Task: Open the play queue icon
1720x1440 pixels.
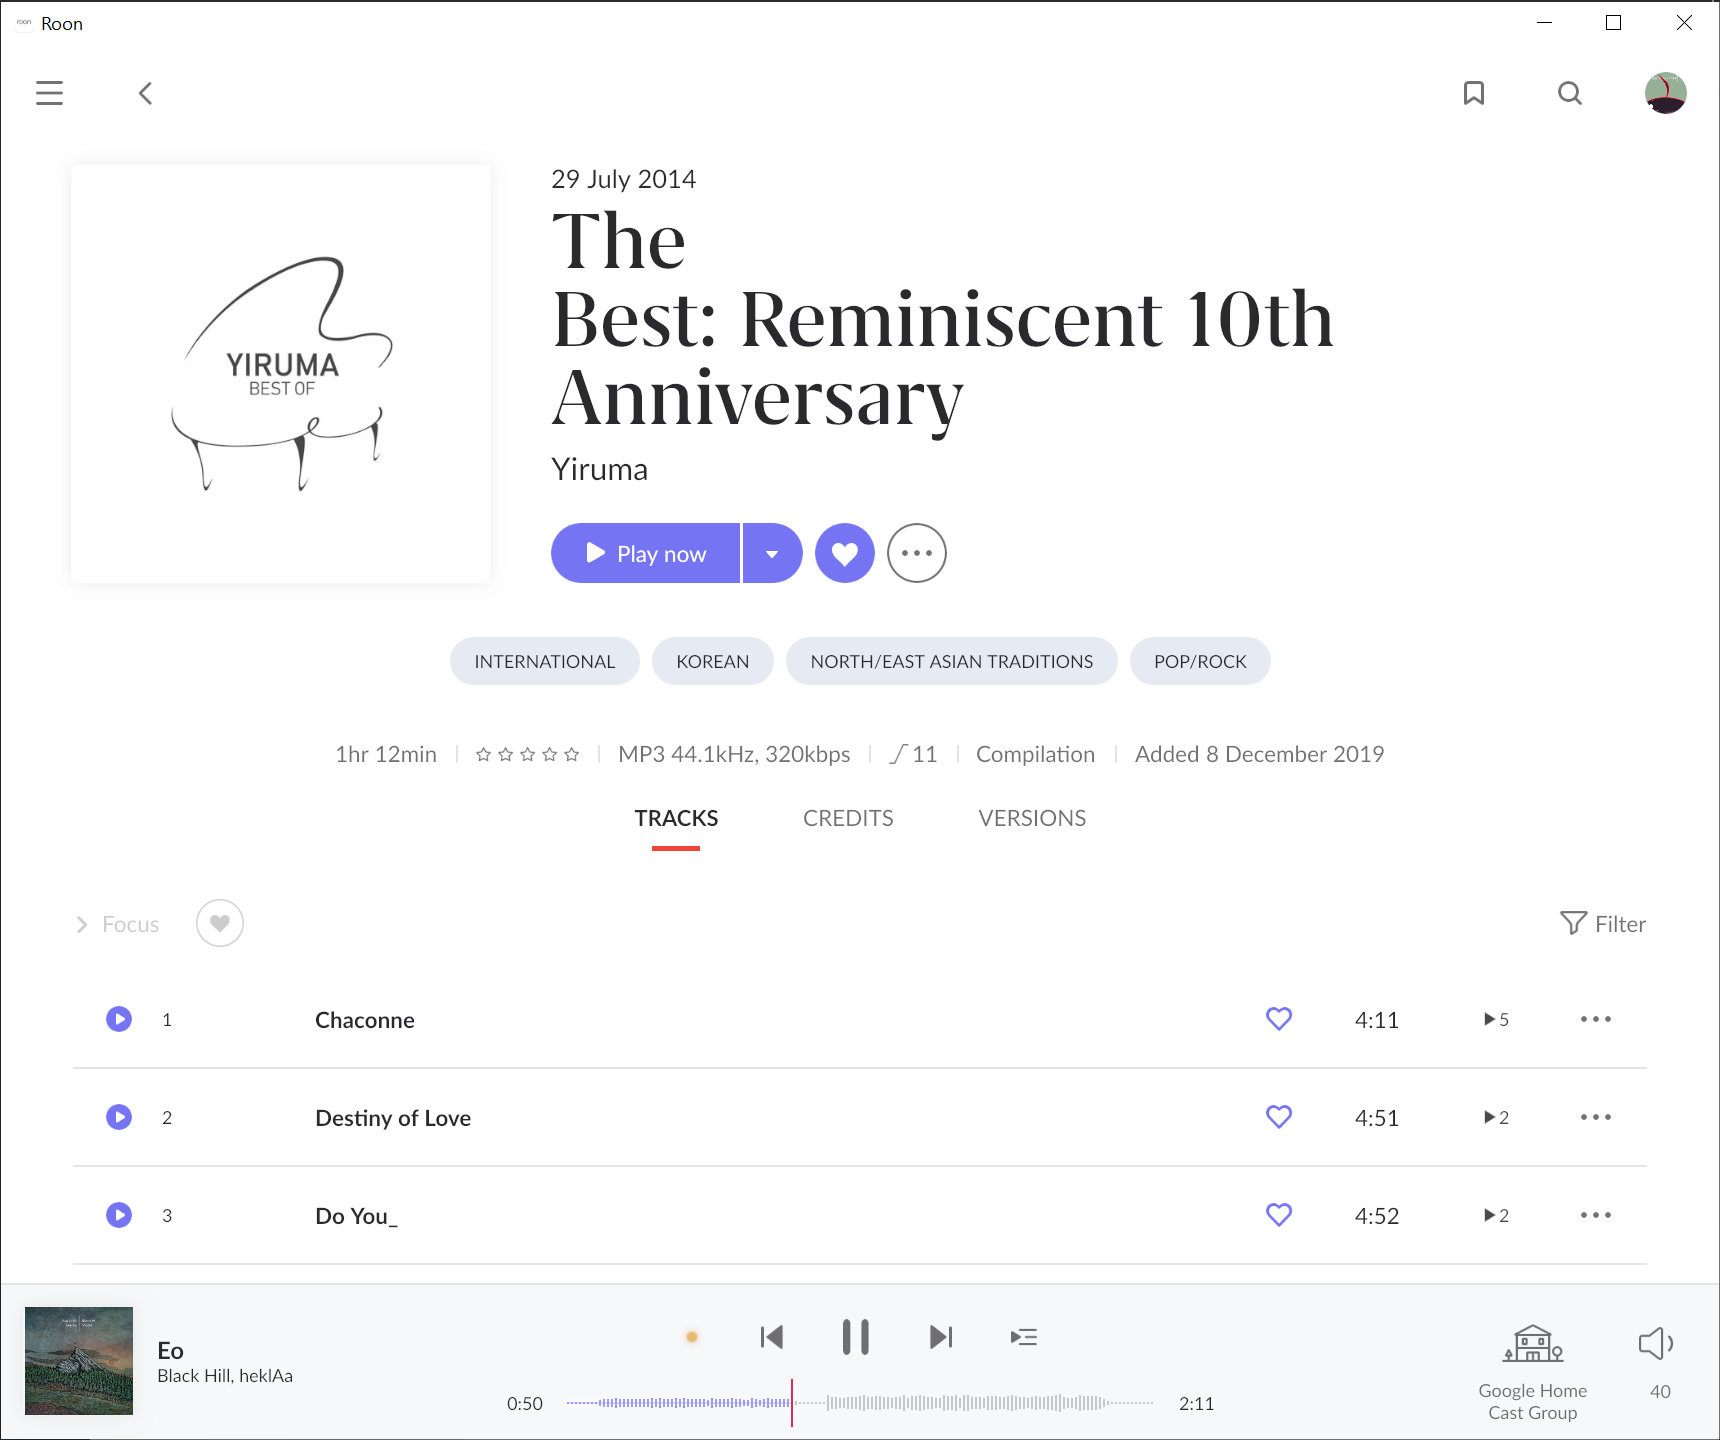Action: 1024,1337
